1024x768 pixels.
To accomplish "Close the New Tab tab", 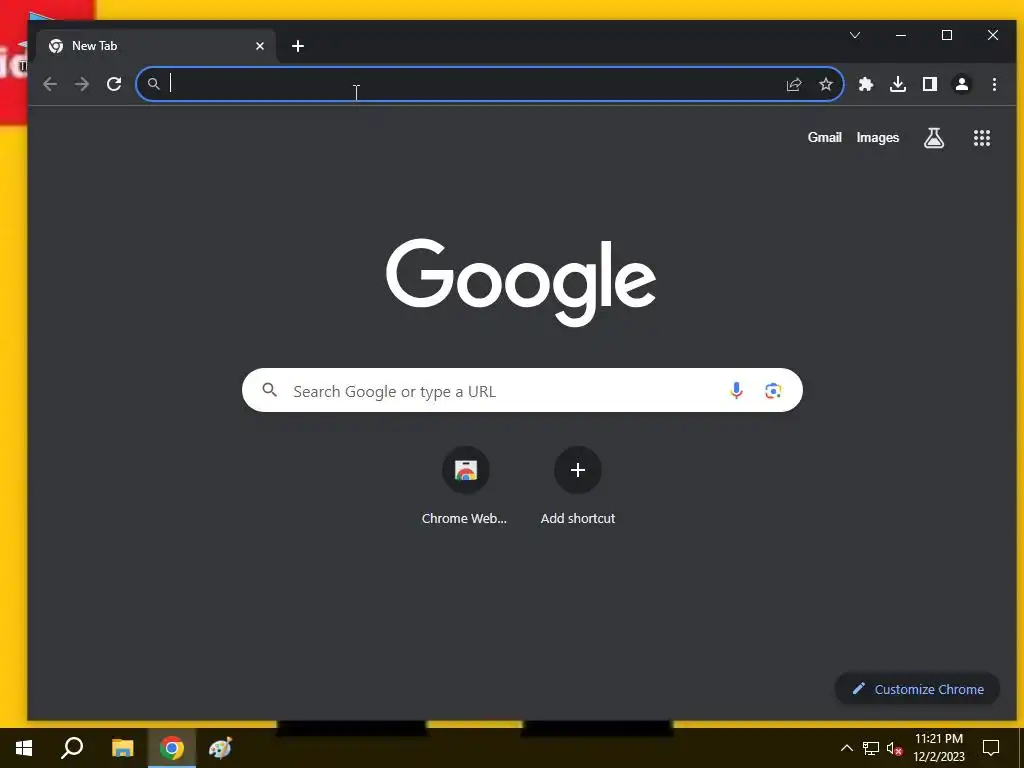I will (x=260, y=46).
